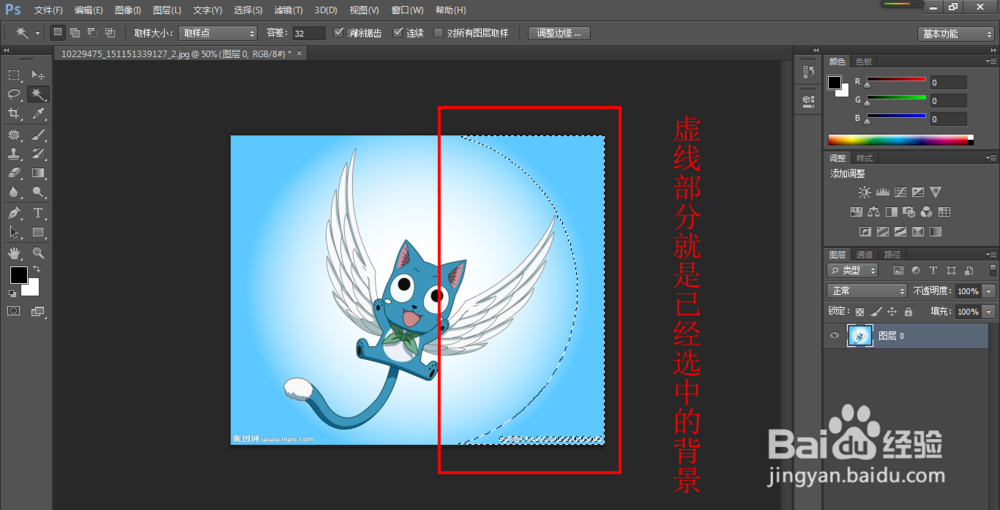Switch to the 色板 swatches tab

[864, 61]
